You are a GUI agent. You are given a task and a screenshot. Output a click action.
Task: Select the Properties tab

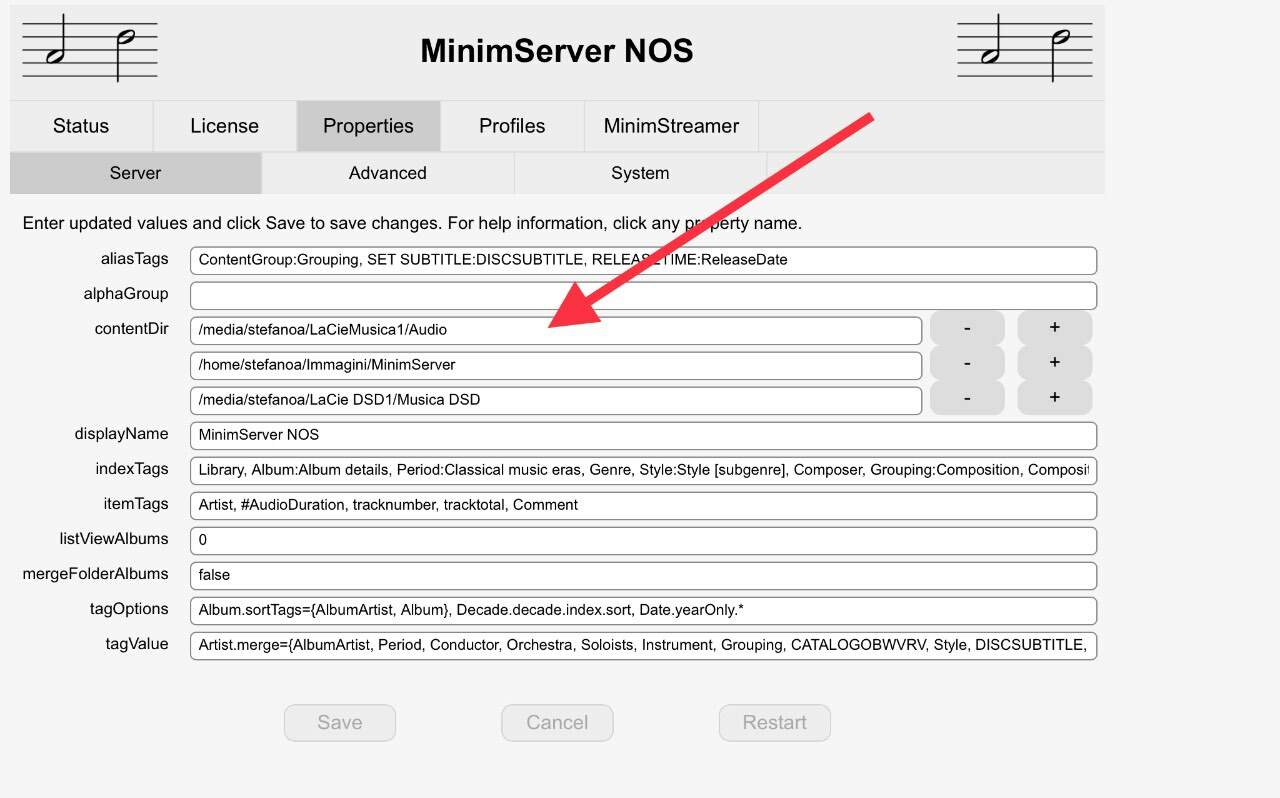click(368, 126)
